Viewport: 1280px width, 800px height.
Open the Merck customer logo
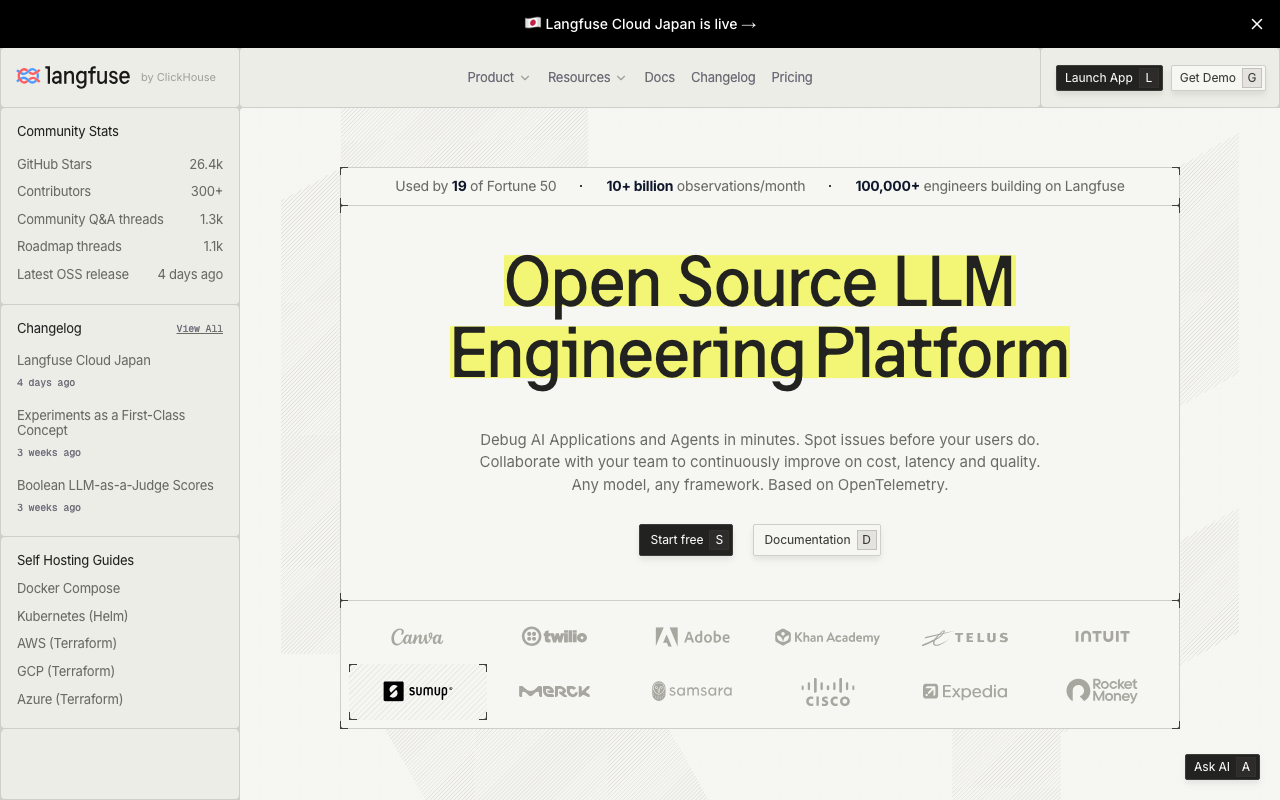tap(555, 691)
